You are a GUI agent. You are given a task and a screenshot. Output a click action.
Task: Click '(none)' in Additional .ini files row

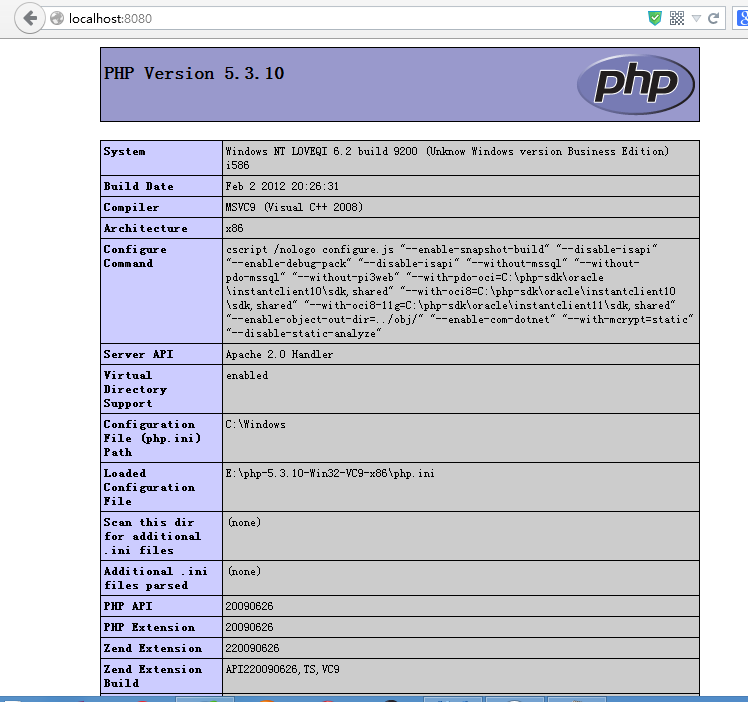pyautogui.click(x=244, y=571)
